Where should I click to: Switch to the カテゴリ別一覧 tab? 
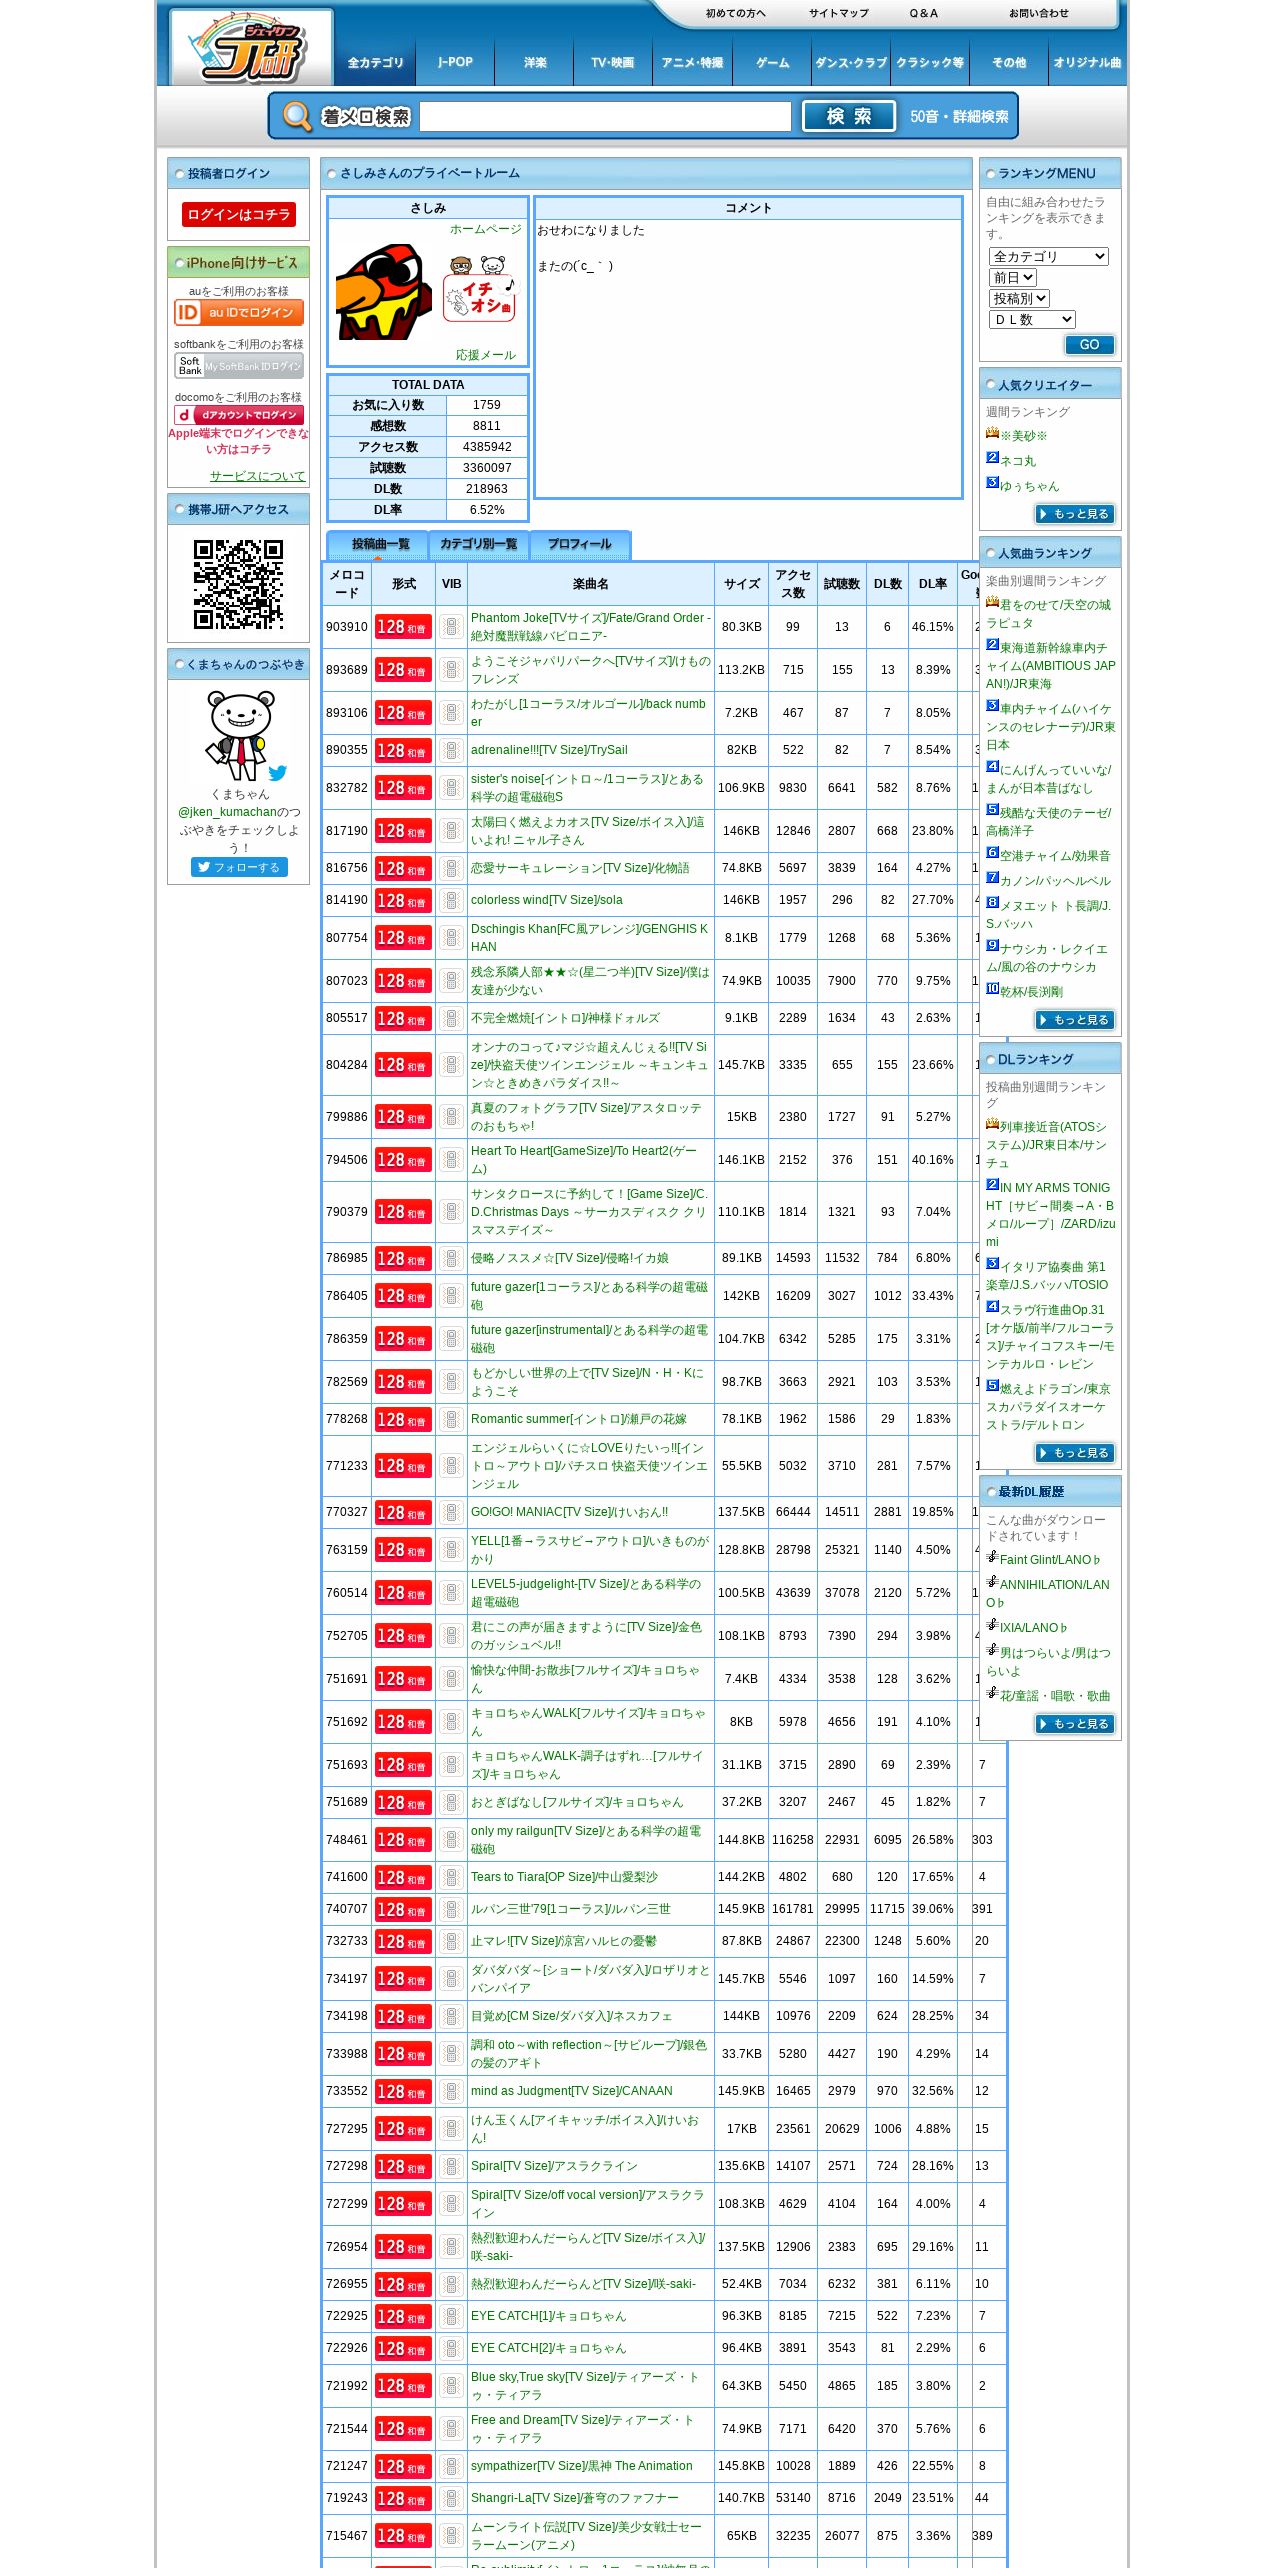[479, 545]
